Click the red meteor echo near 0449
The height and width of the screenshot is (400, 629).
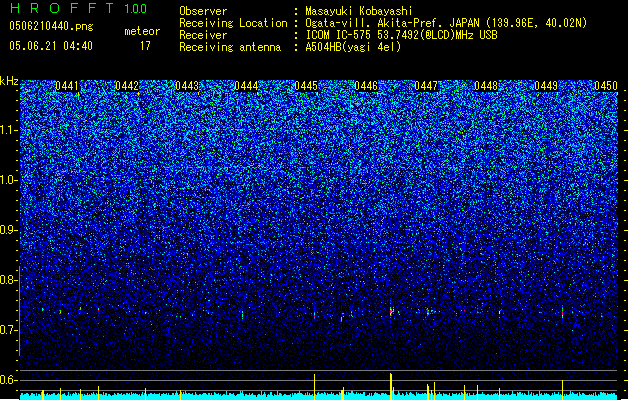[562, 312]
